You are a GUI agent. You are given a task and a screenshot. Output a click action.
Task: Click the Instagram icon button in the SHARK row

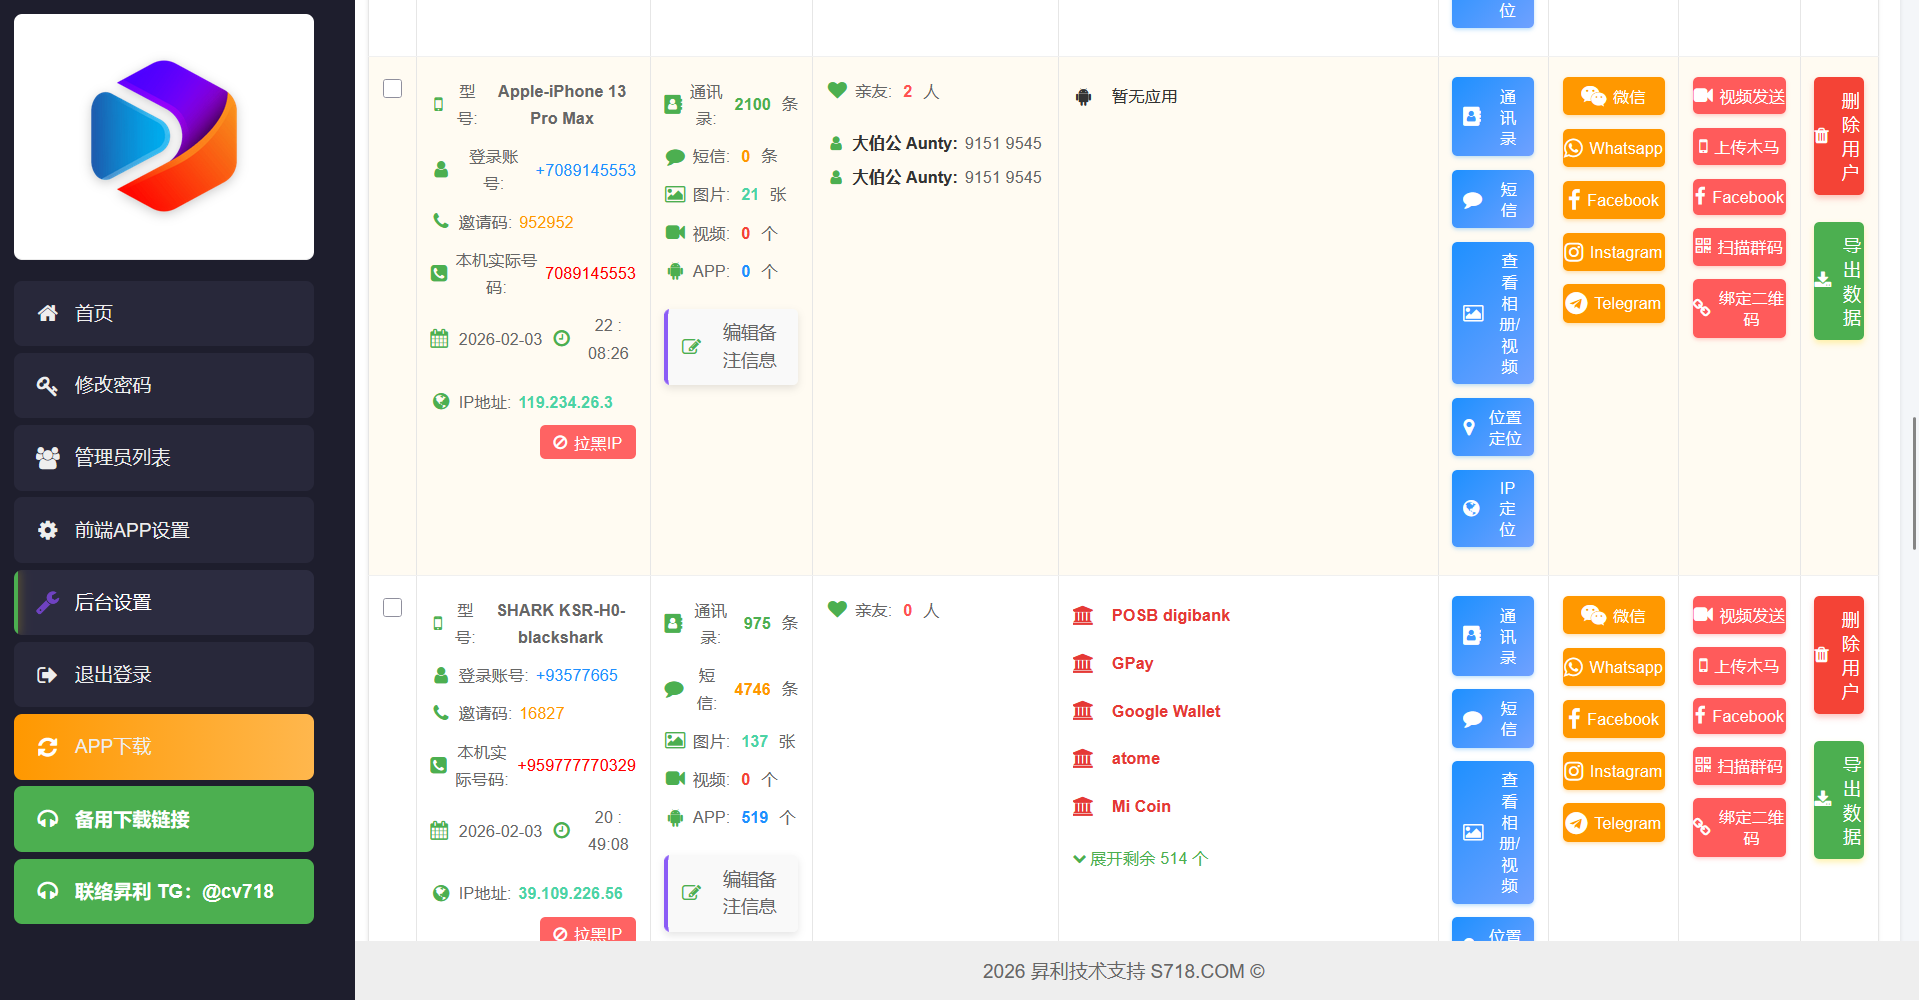[1574, 771]
